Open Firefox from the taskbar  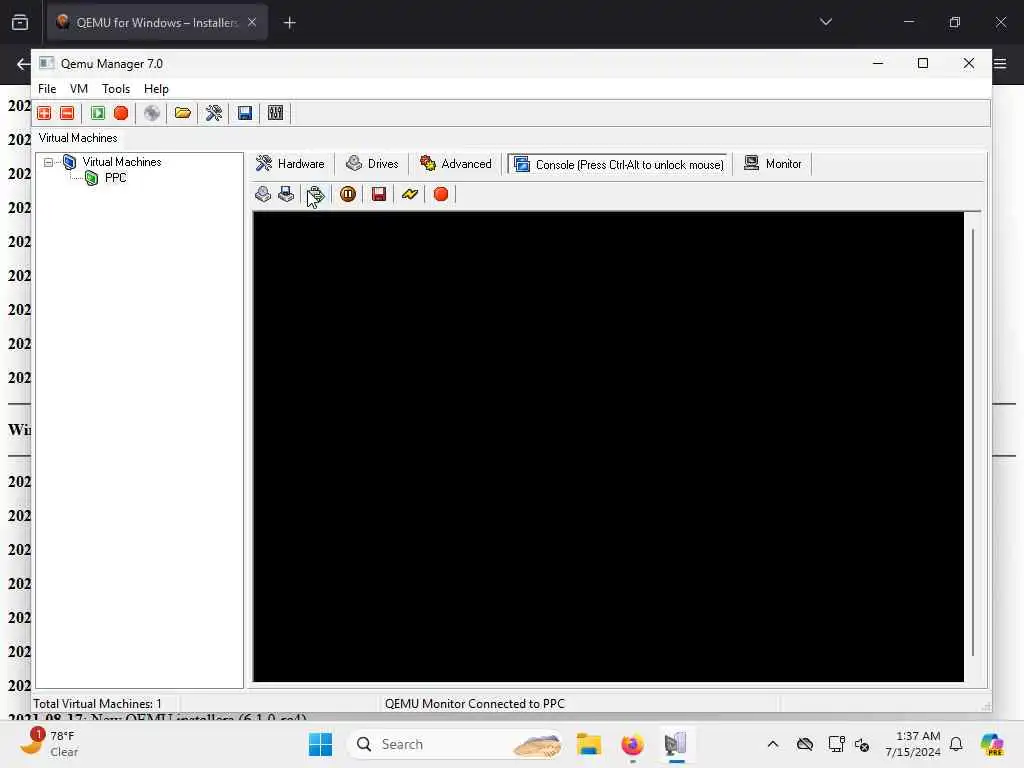coord(632,744)
